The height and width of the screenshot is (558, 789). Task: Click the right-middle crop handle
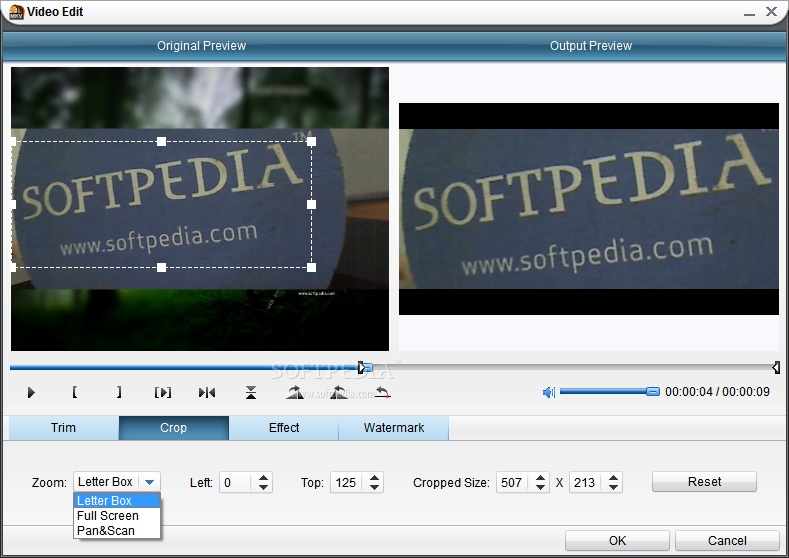(311, 204)
